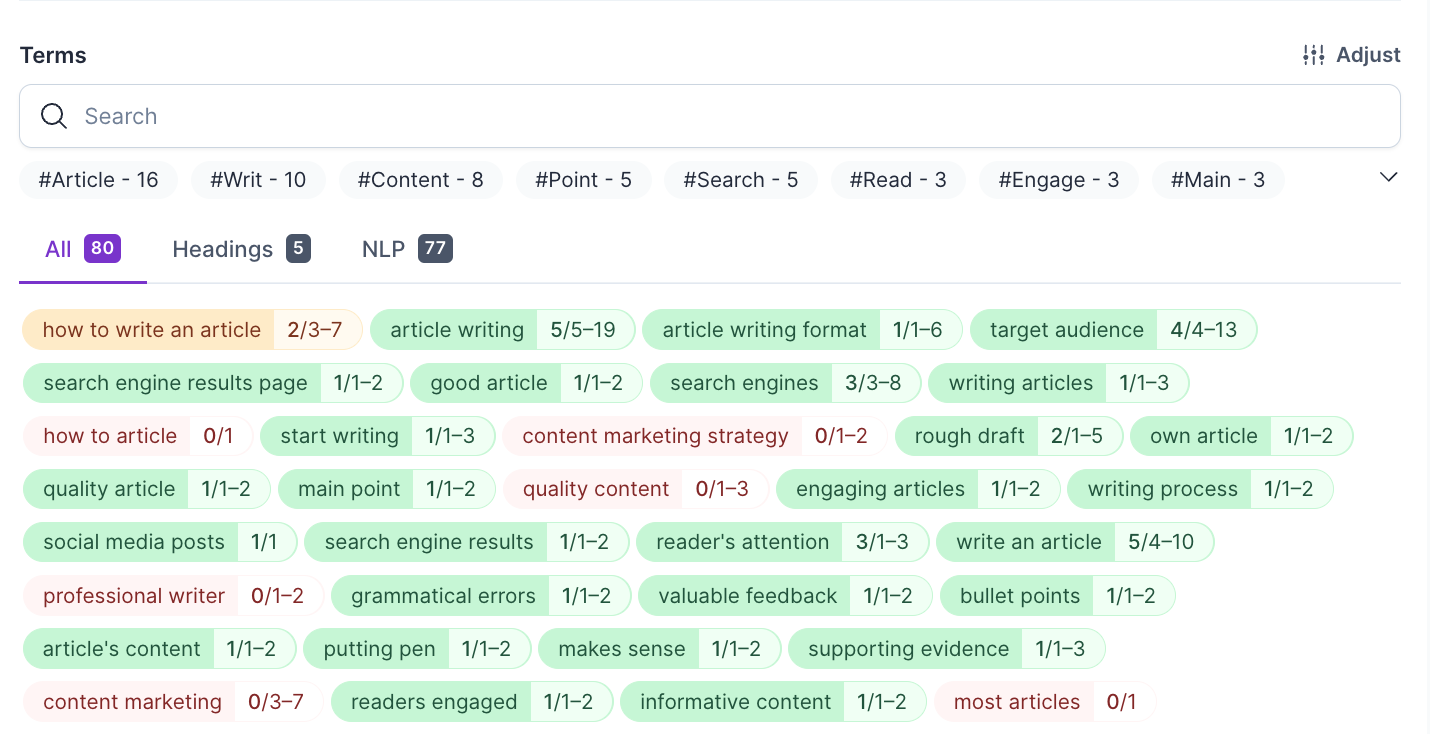Toggle the #Writ - 10 filter
This screenshot has width=1430, height=734.
(258, 180)
